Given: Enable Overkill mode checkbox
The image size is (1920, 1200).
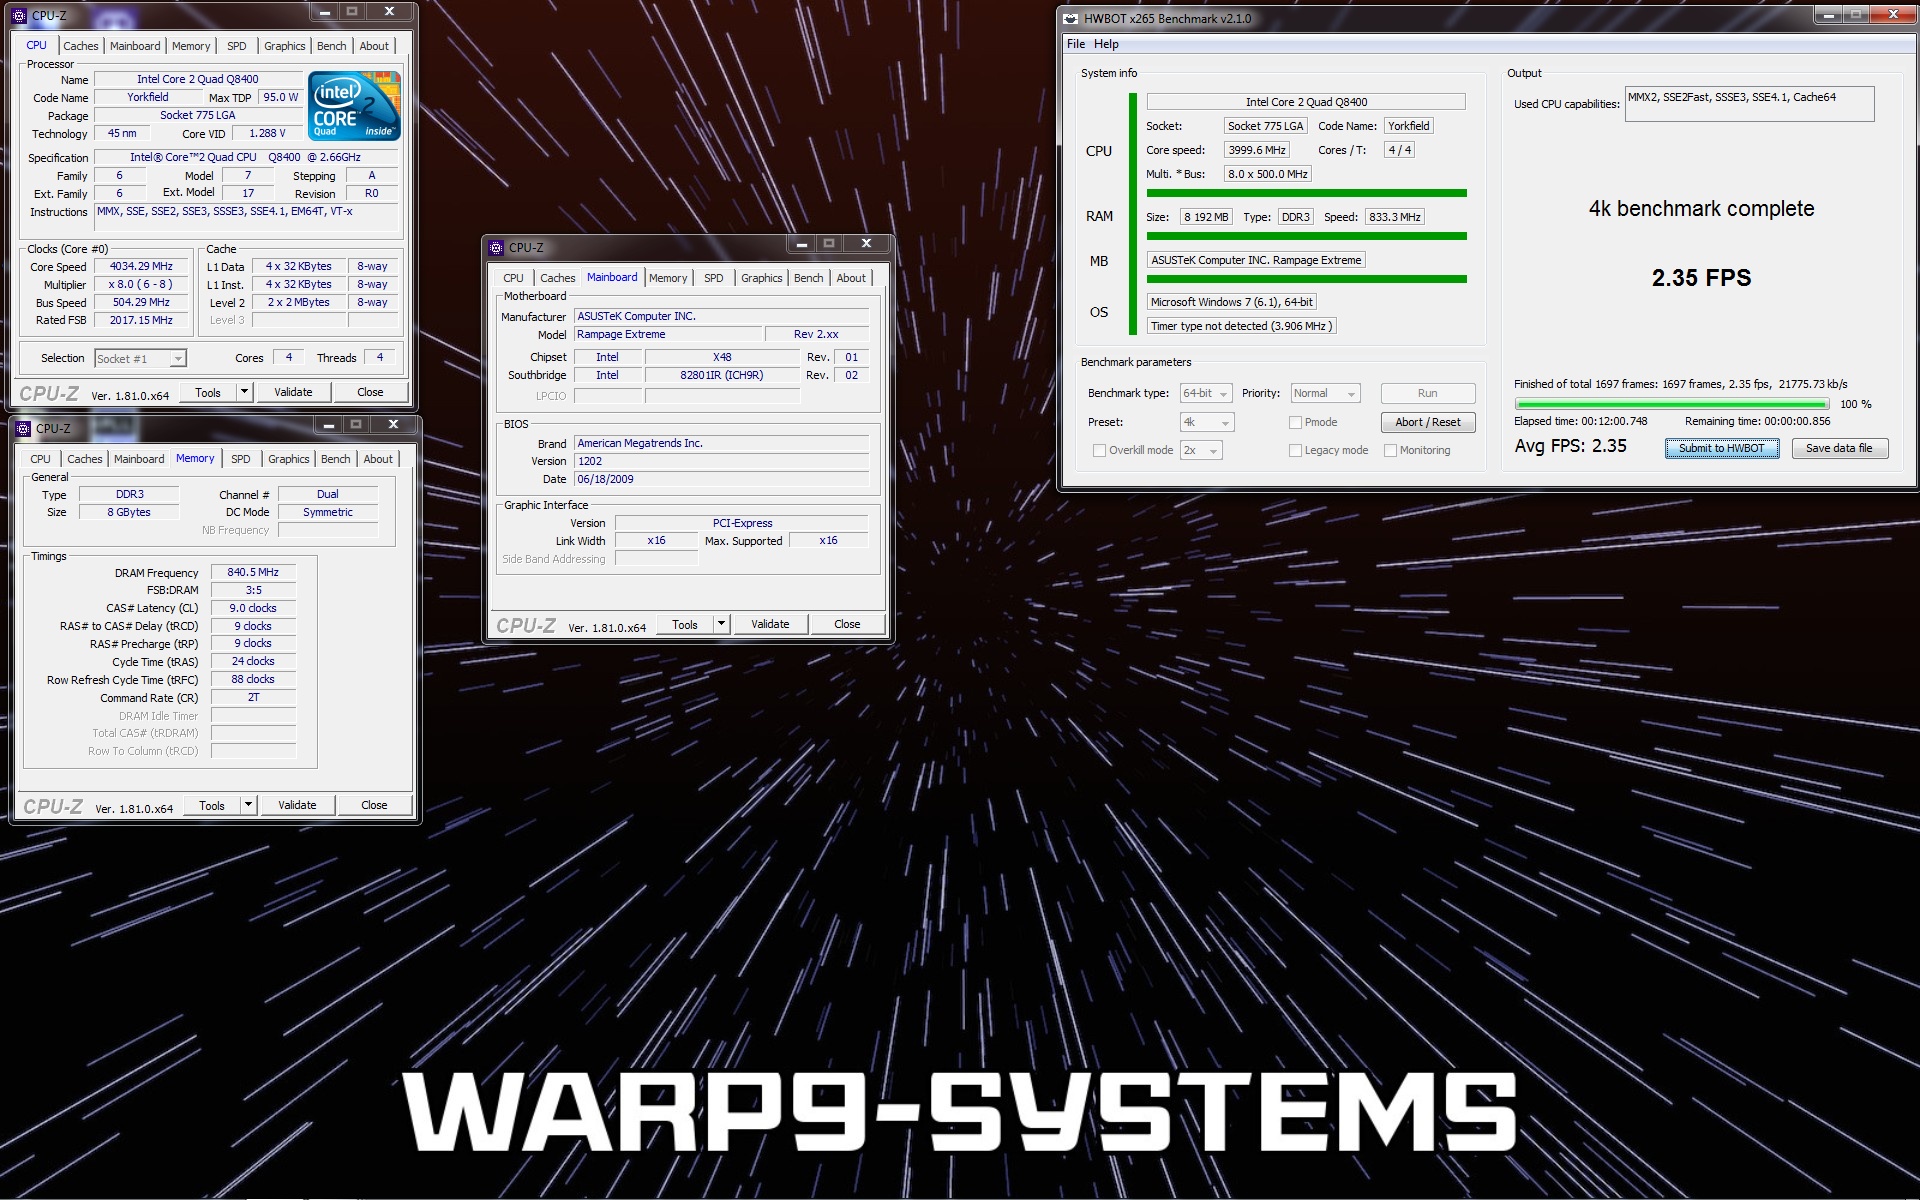Looking at the screenshot, I should [x=1099, y=450].
